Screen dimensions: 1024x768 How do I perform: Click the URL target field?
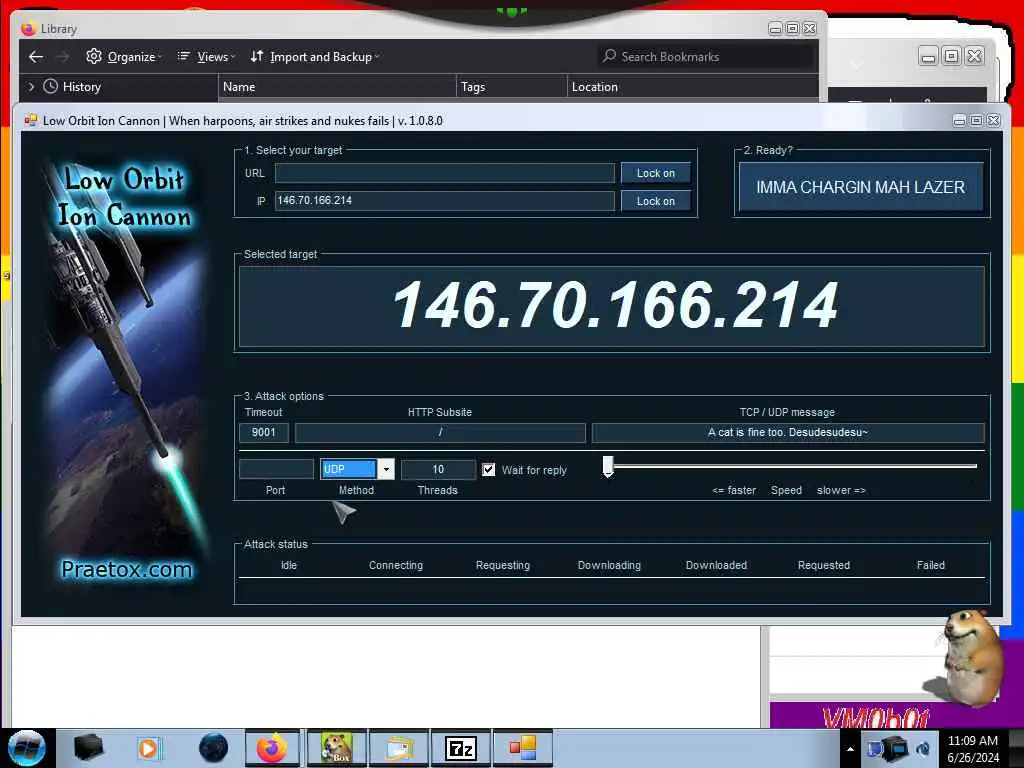[x=445, y=173]
